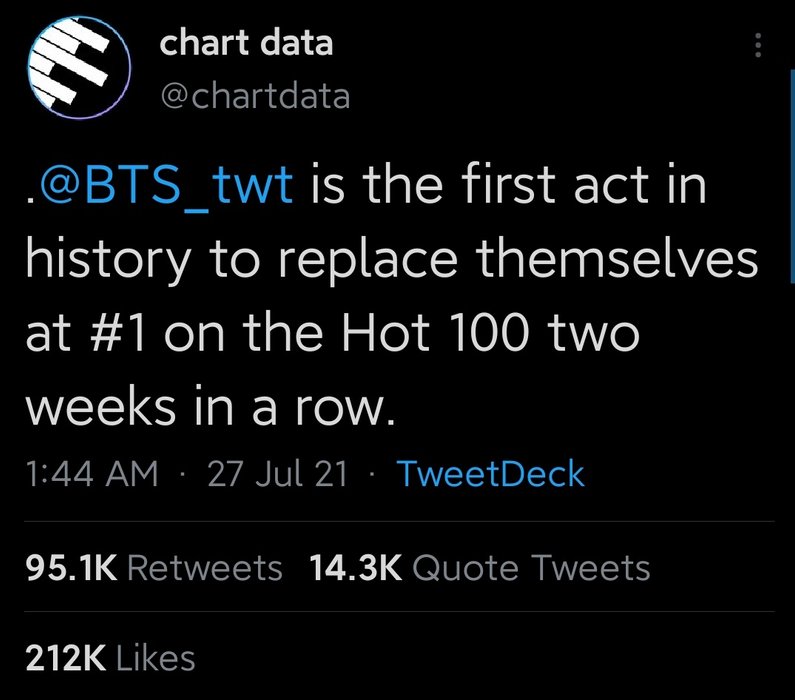The width and height of the screenshot is (795, 700).
Task: Click the blue scrollbar on right edge
Action: (x=792, y=176)
